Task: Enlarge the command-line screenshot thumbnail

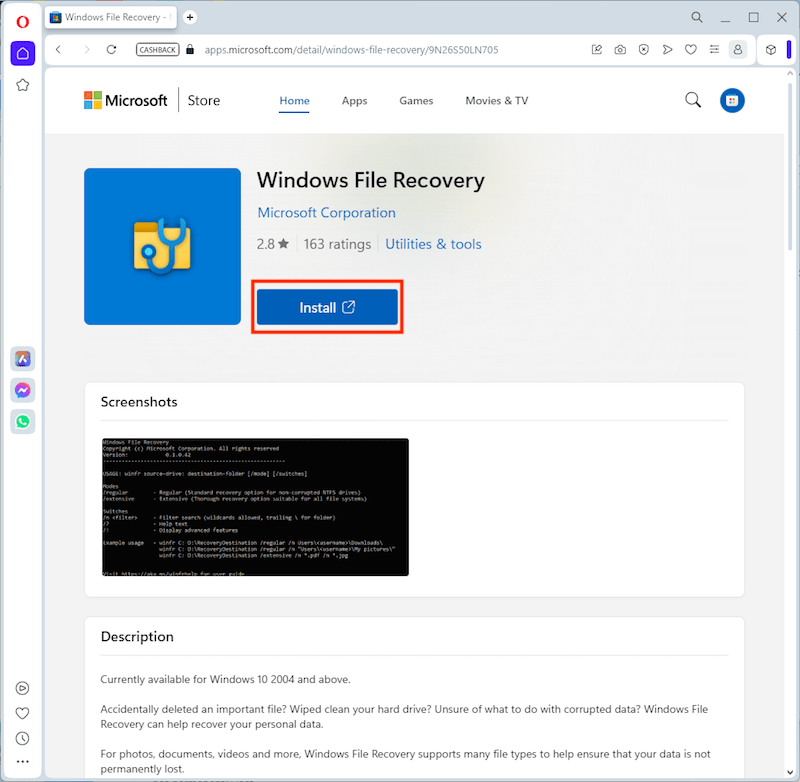Action: [x=255, y=506]
